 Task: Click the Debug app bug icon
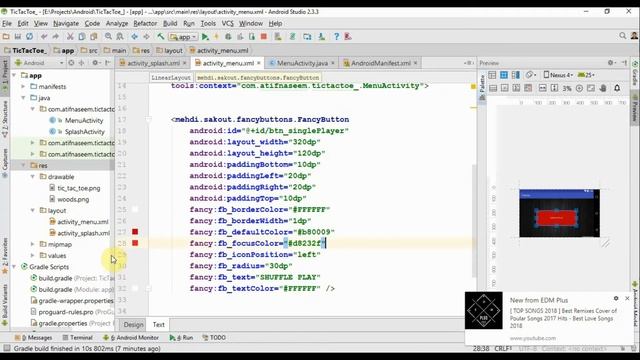coord(228,37)
